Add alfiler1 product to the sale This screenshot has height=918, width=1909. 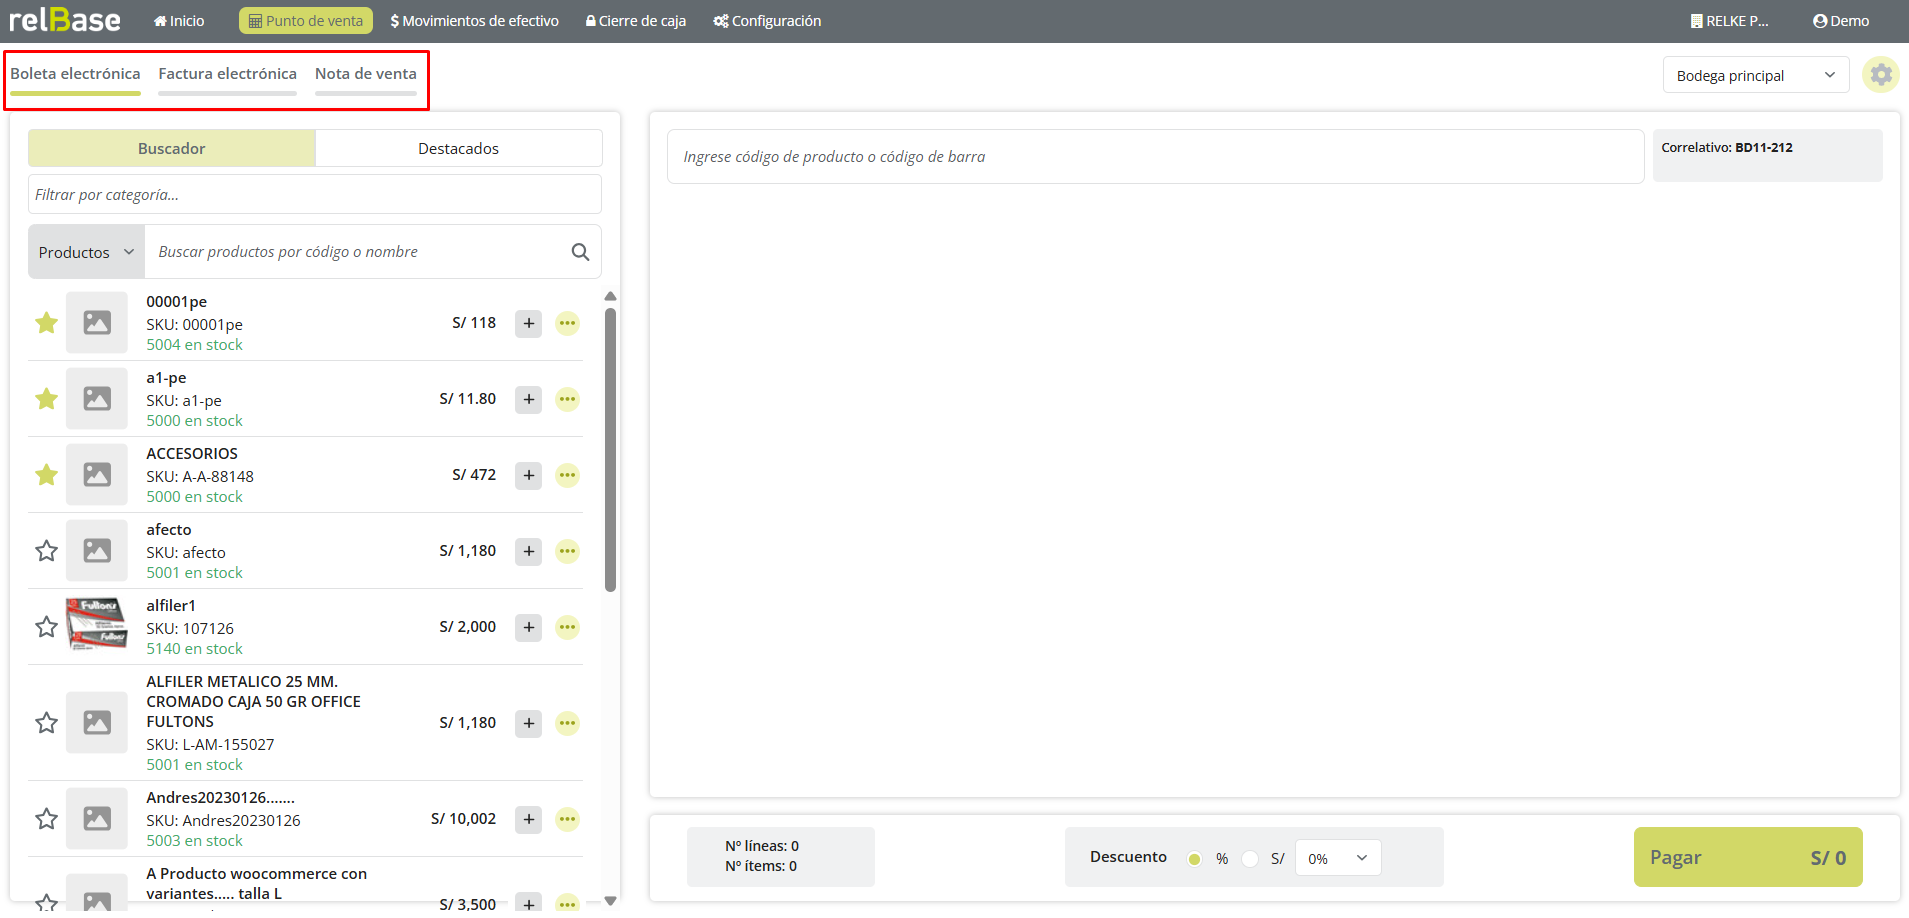[x=528, y=627]
